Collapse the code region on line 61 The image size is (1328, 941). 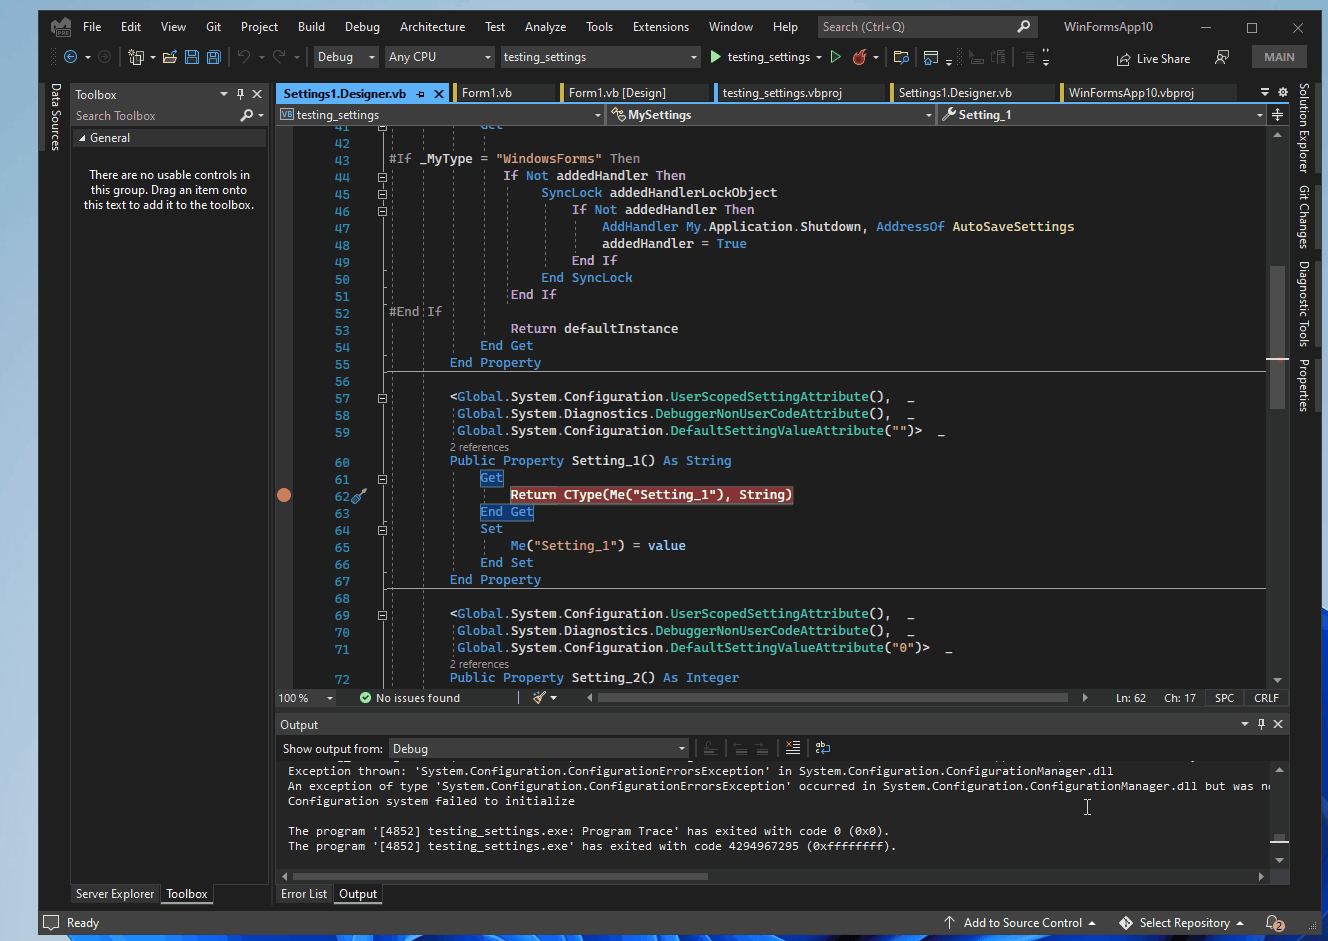[x=382, y=478]
